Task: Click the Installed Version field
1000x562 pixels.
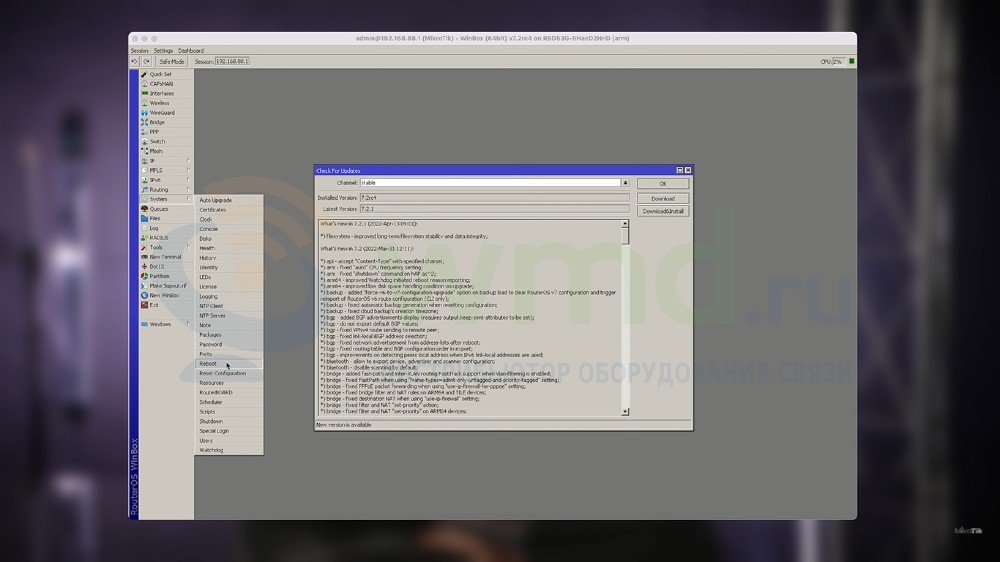Action: (x=494, y=198)
